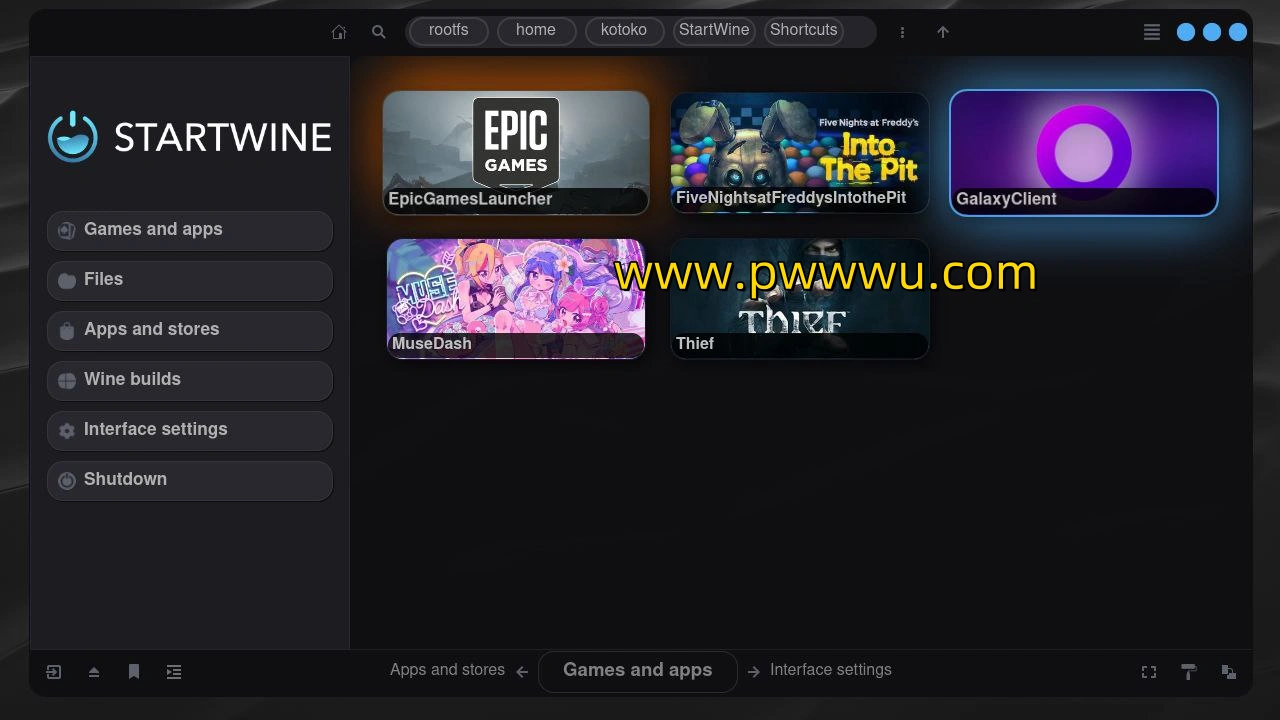This screenshot has width=1280, height=720.
Task: Open the three-dot more options menu
Action: [902, 32]
